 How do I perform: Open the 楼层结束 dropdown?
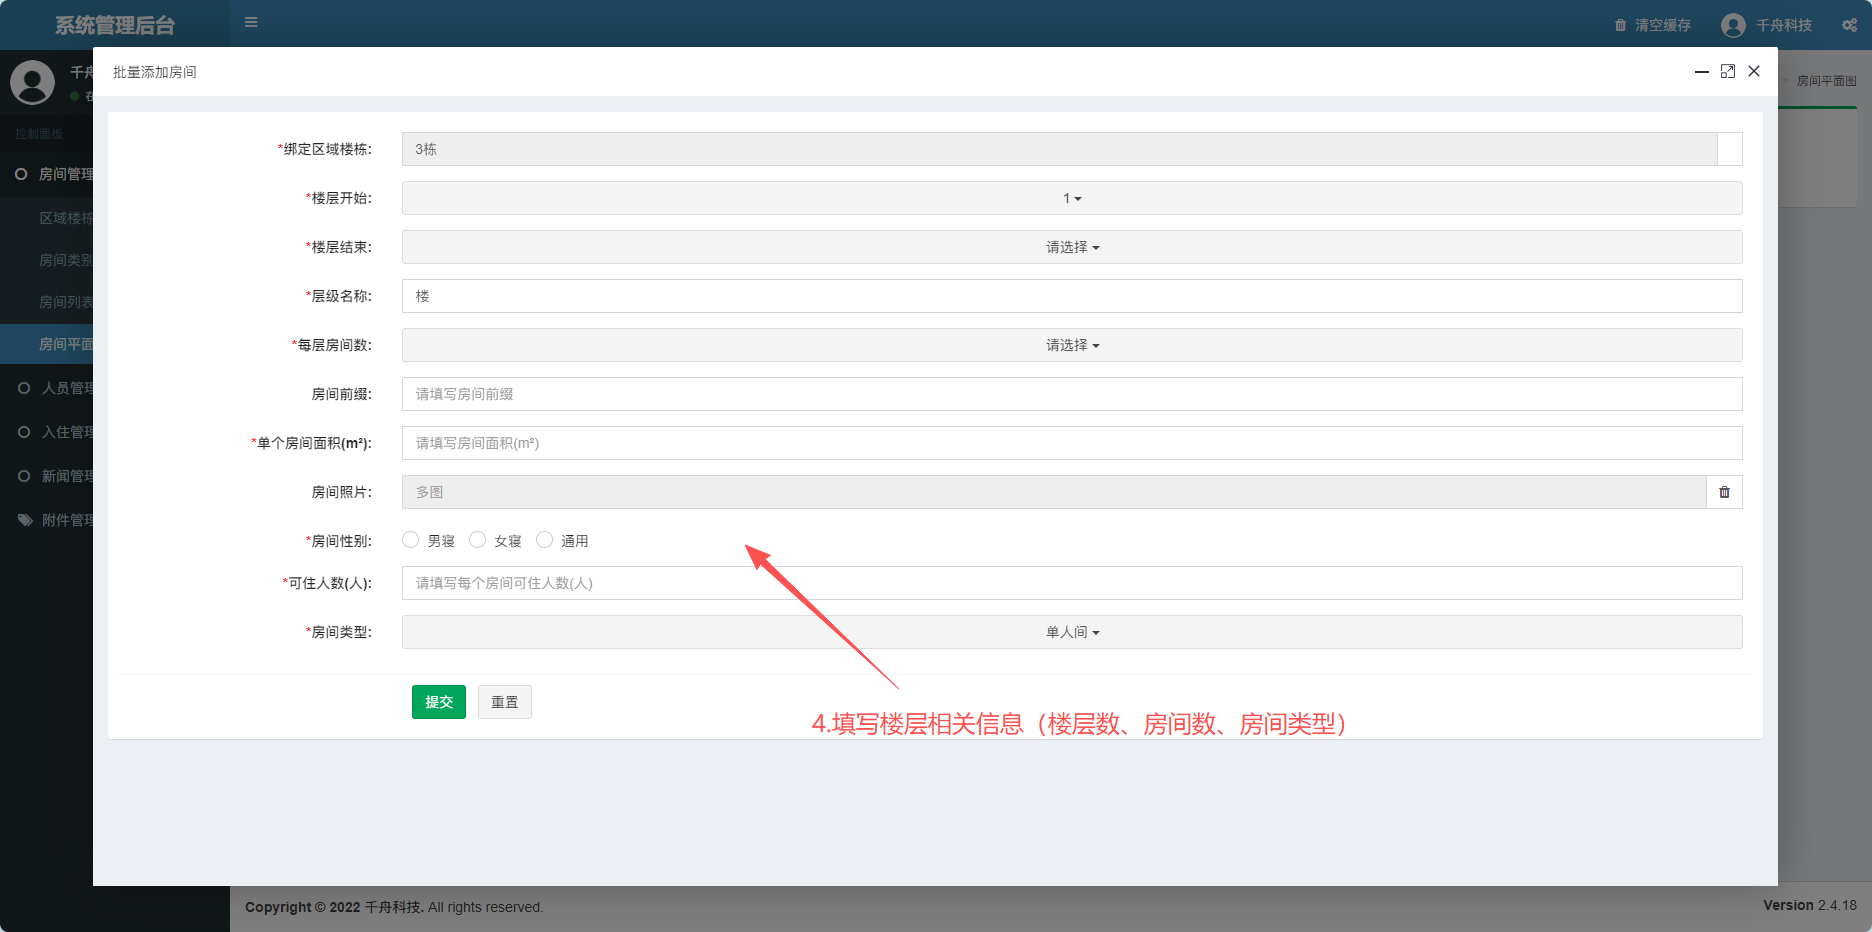(1071, 247)
